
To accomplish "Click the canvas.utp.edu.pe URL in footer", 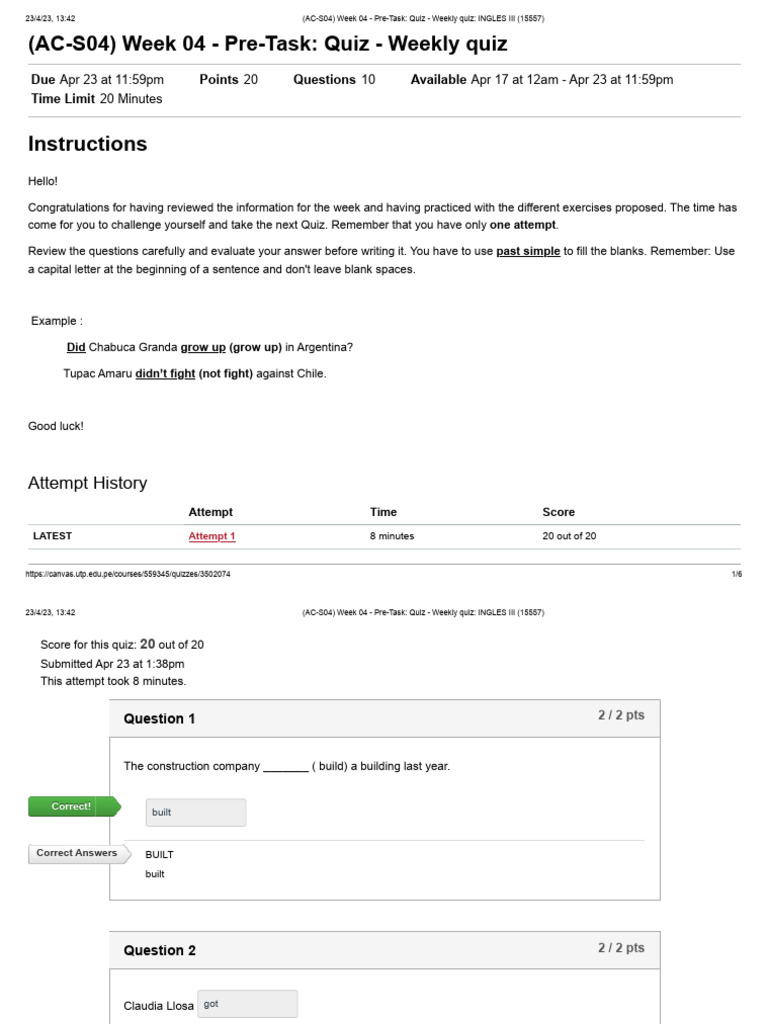I will [x=128, y=574].
